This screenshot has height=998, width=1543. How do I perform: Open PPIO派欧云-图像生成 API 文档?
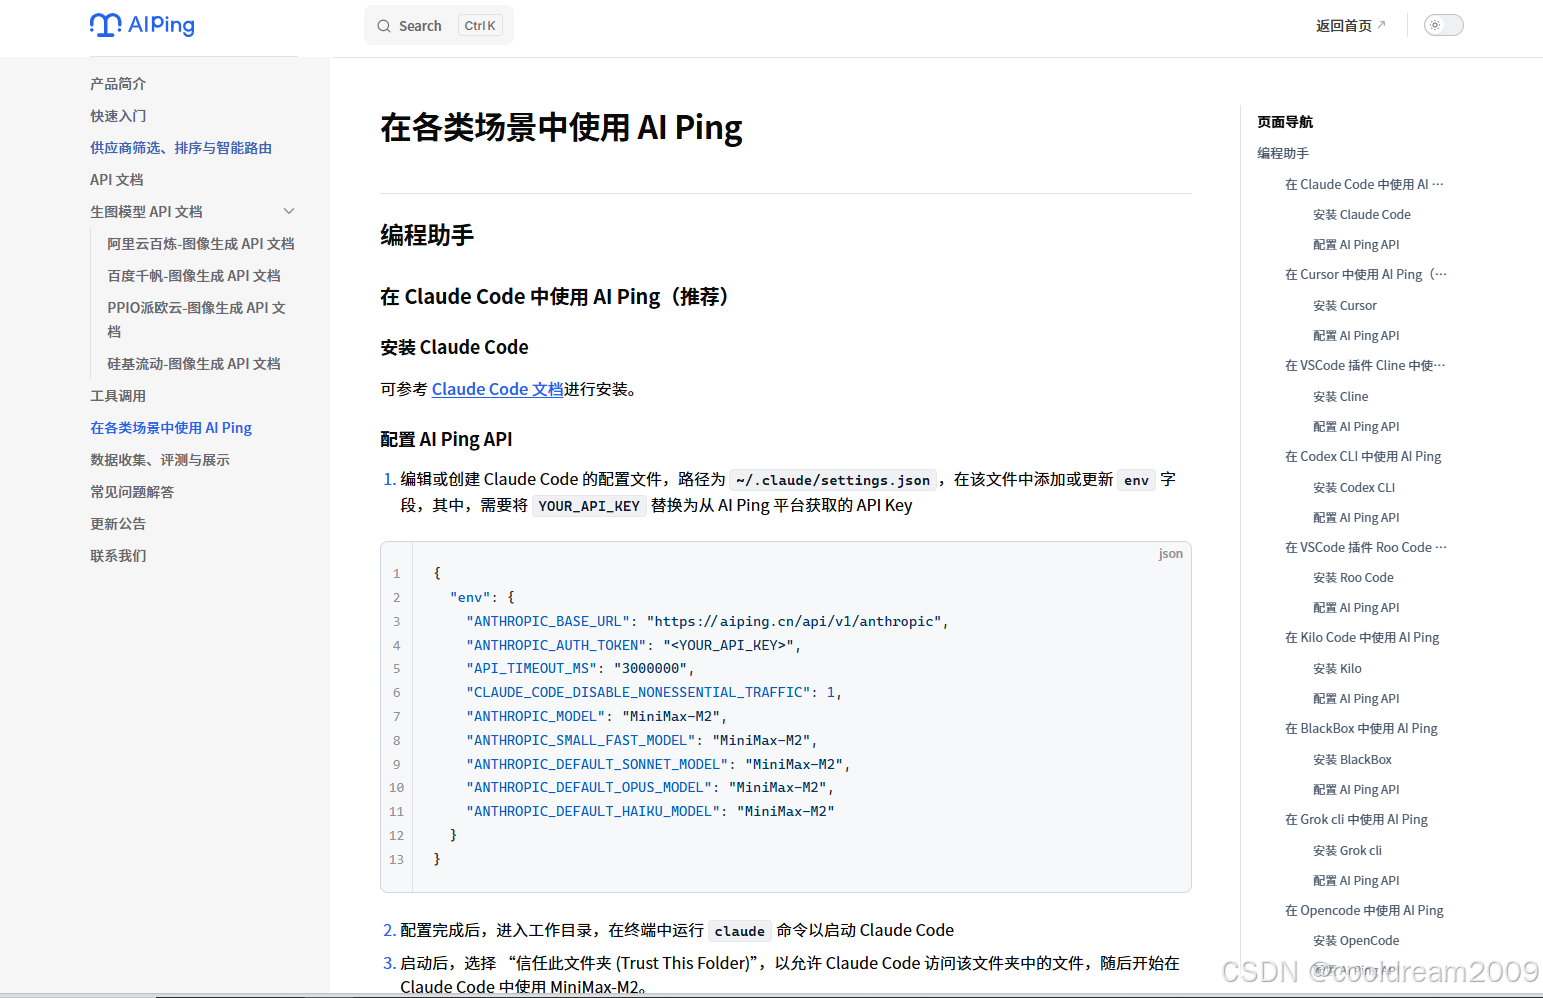click(197, 319)
